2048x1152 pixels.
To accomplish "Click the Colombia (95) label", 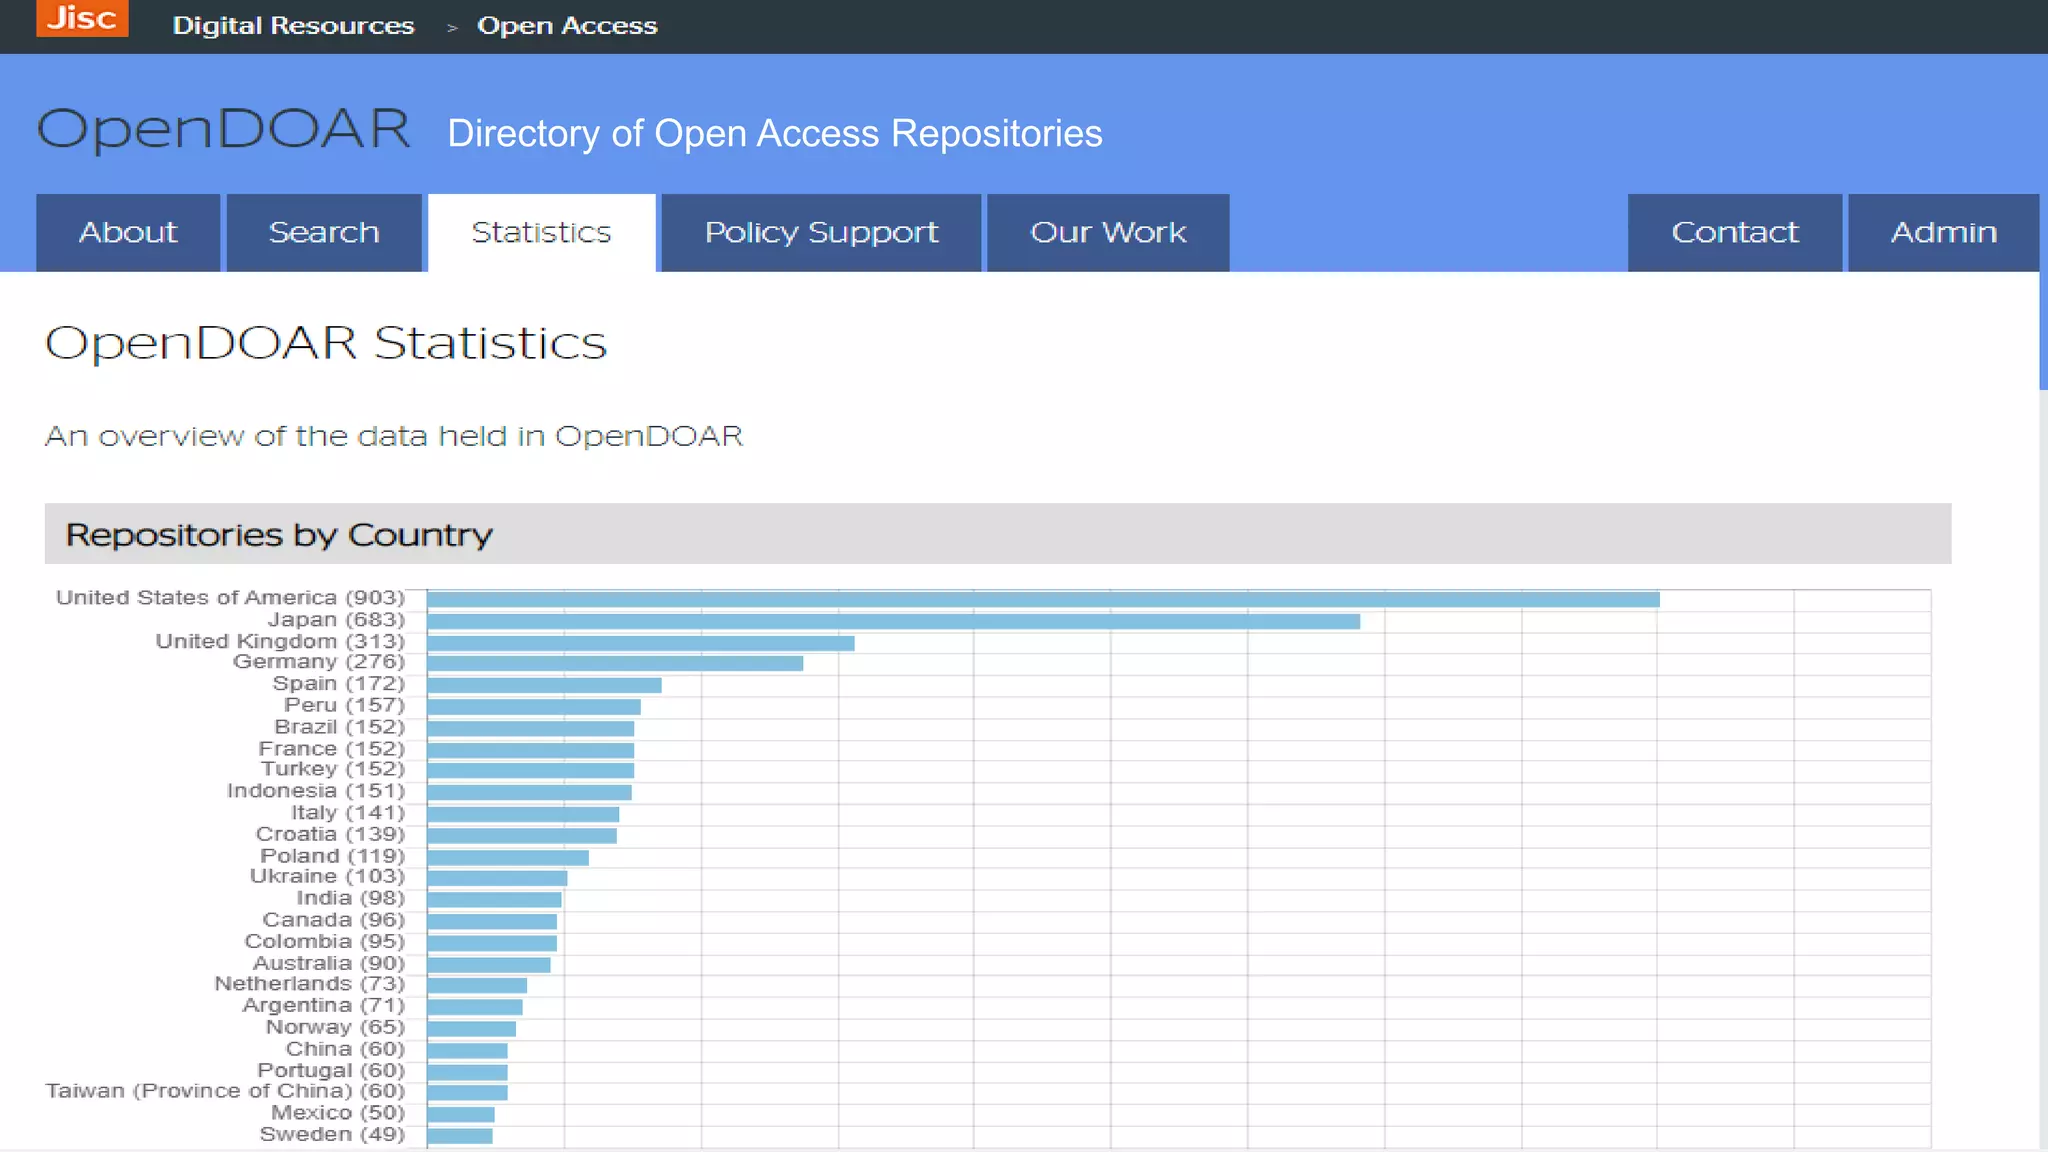I will (x=325, y=942).
